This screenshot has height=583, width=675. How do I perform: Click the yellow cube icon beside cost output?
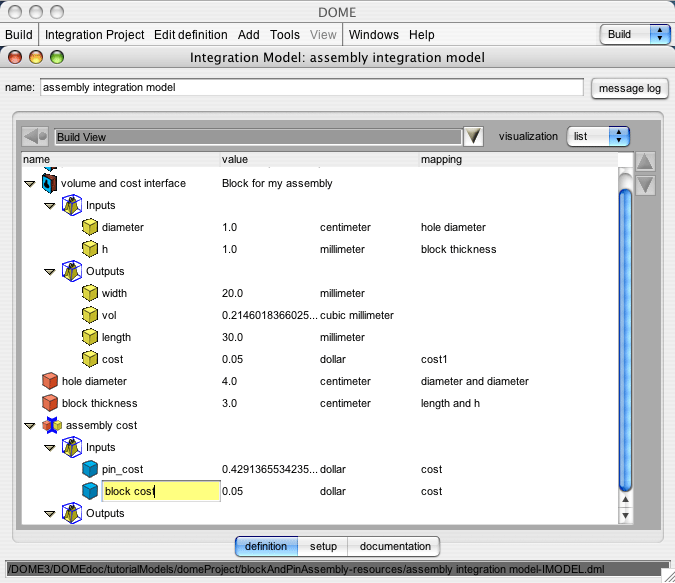(90, 359)
